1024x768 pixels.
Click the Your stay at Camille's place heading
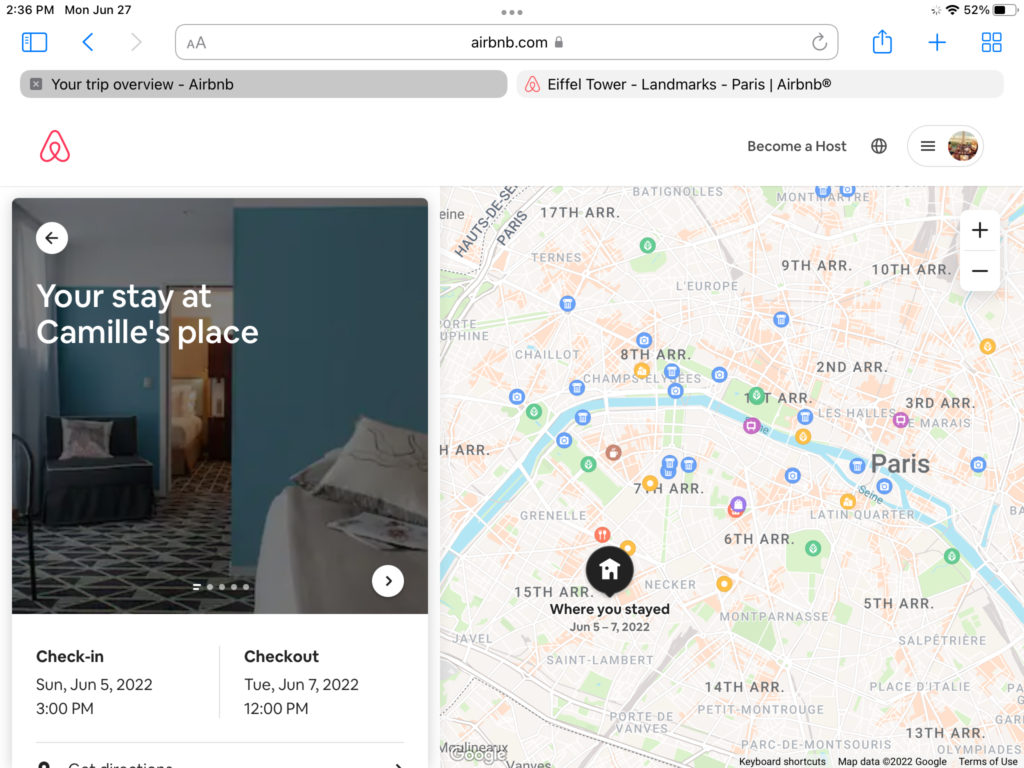pyautogui.click(x=148, y=314)
